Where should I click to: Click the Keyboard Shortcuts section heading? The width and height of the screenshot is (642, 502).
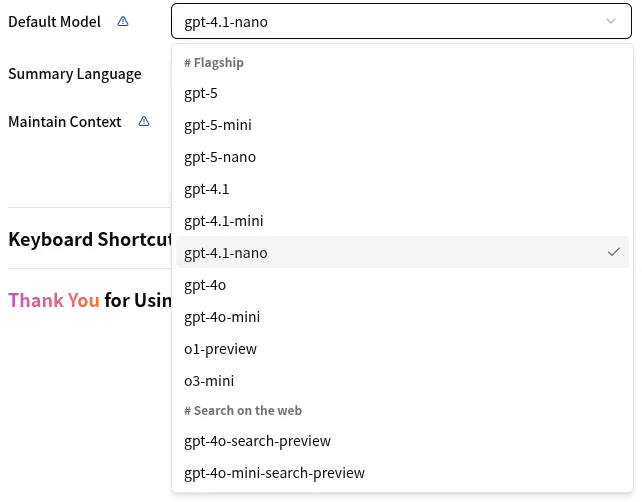(x=90, y=239)
